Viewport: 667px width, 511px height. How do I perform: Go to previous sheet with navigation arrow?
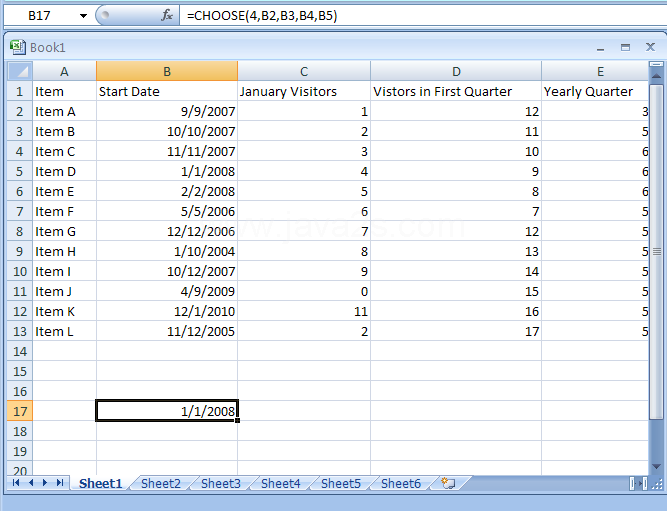tap(31, 482)
